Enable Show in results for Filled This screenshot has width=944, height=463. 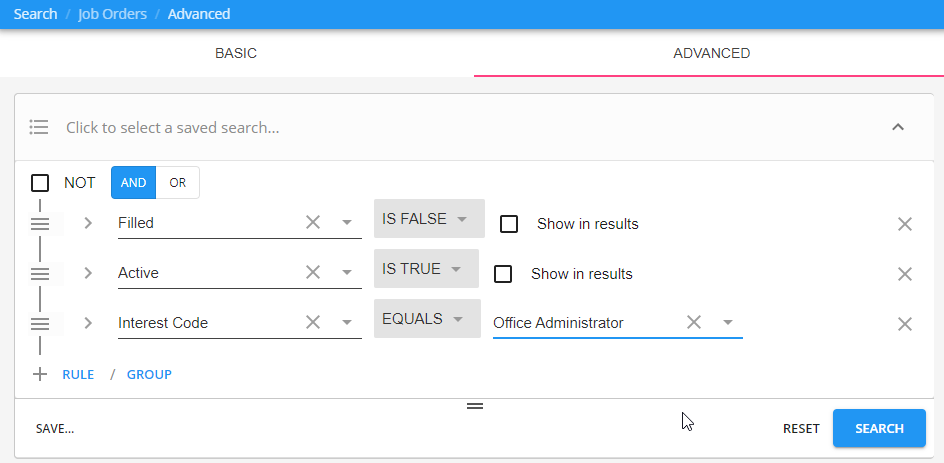(x=509, y=224)
